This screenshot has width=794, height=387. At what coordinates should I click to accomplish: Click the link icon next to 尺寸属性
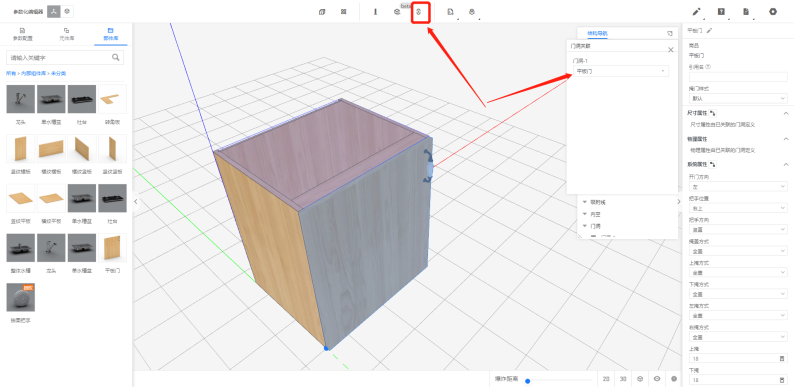[x=713, y=112]
